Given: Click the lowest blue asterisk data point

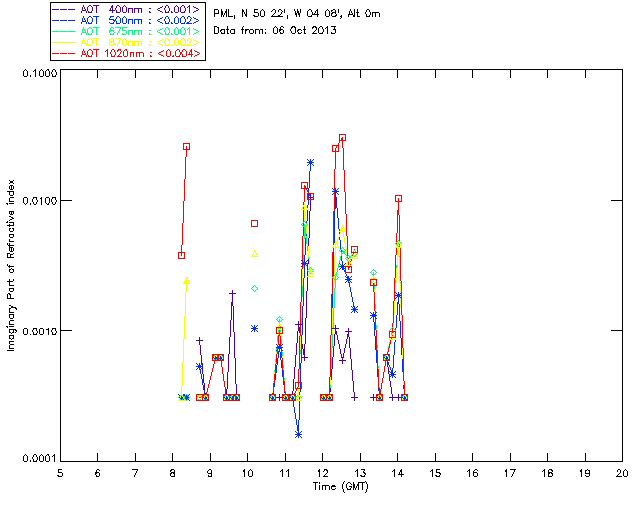Looking at the screenshot, I should click(298, 434).
